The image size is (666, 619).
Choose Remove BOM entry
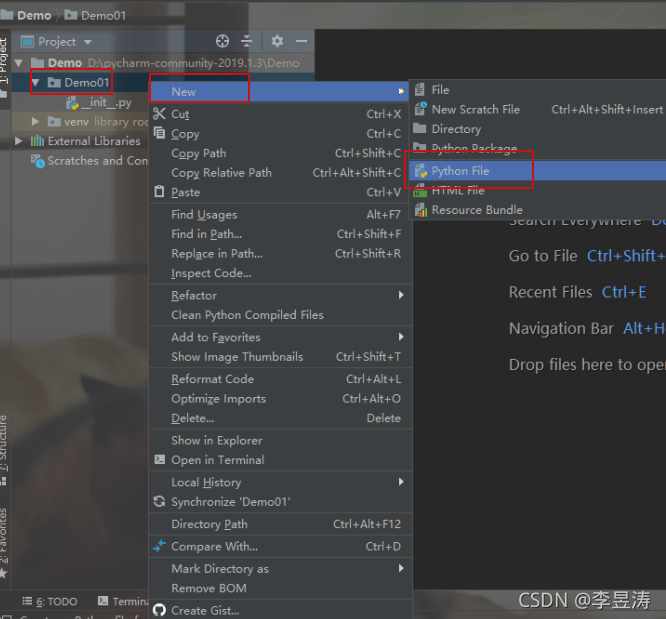(281, 588)
